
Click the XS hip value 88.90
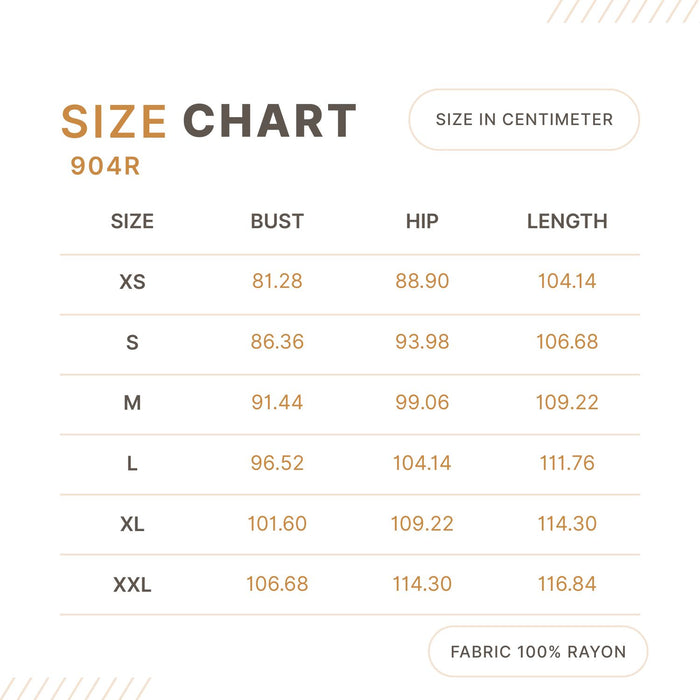422,282
